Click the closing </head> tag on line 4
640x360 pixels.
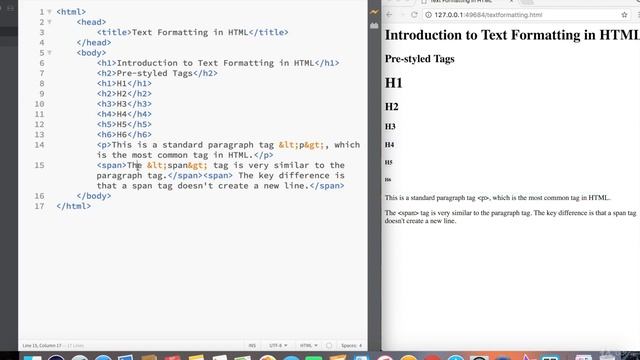93,42
